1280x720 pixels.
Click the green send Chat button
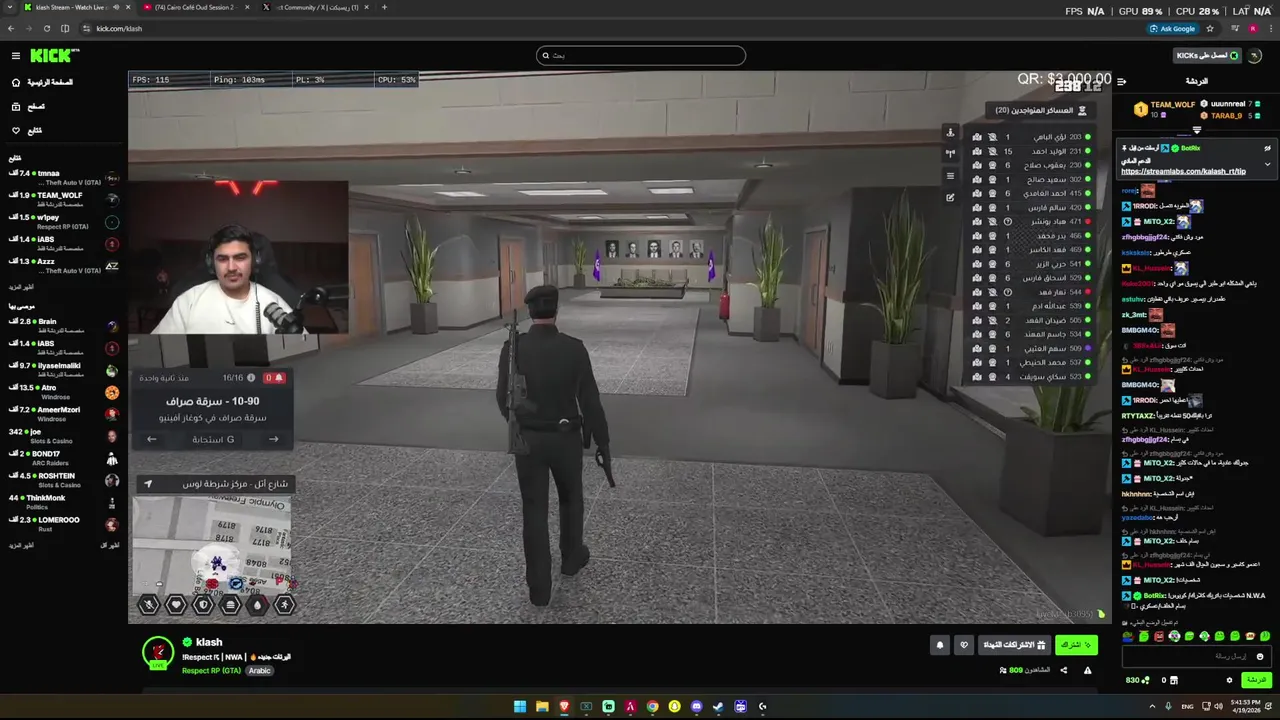pos(1256,680)
